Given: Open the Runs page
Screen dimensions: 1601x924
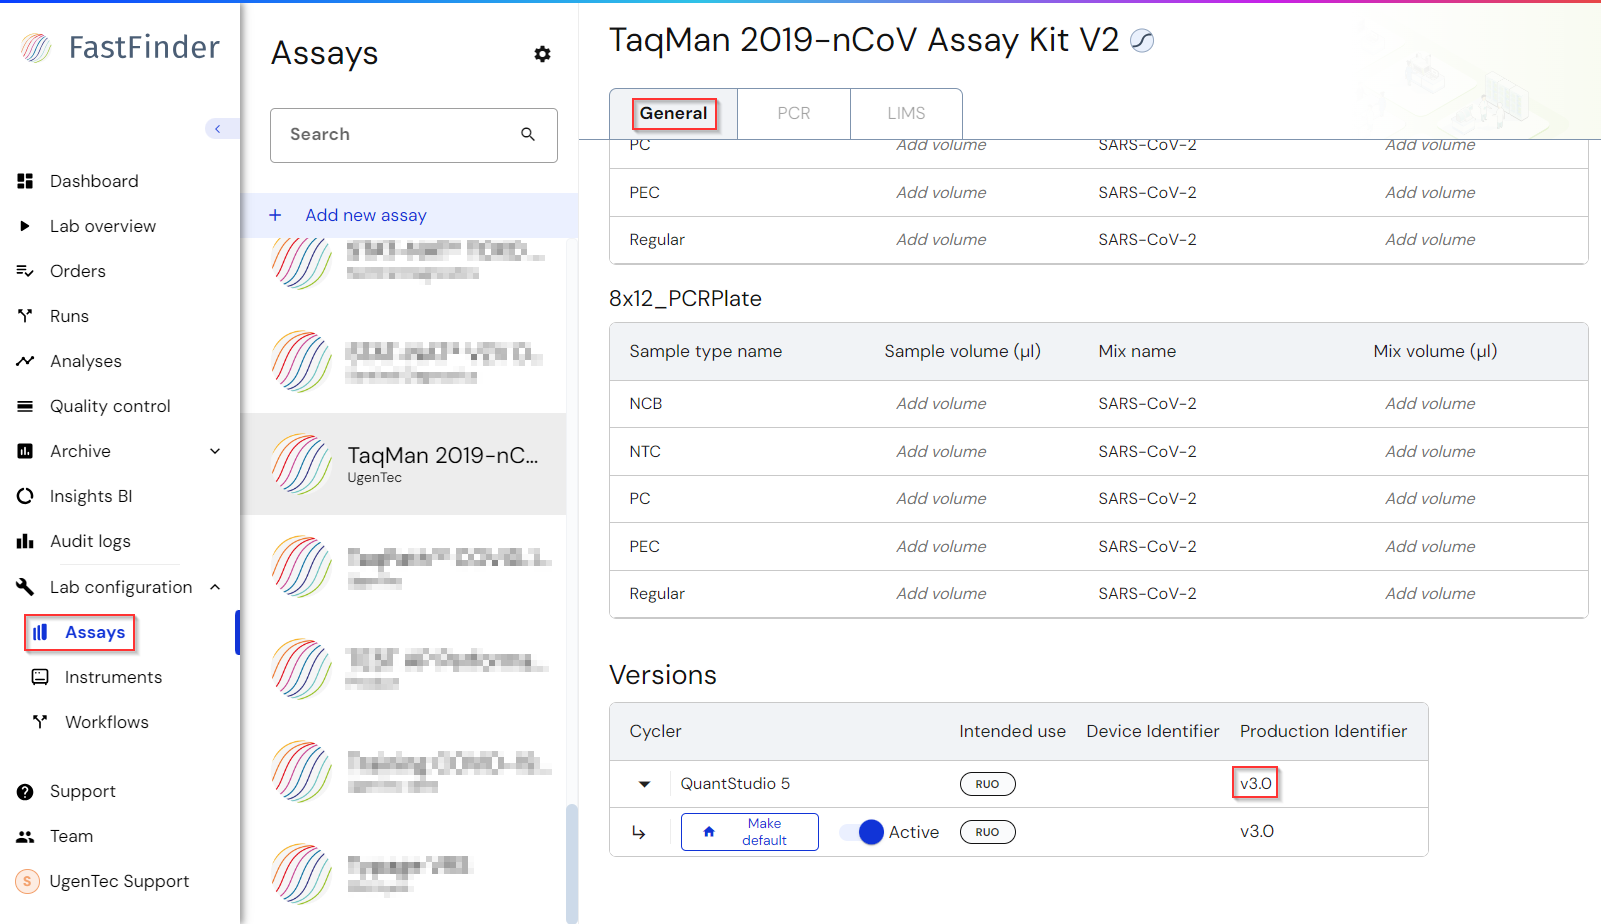Looking at the screenshot, I should [69, 316].
